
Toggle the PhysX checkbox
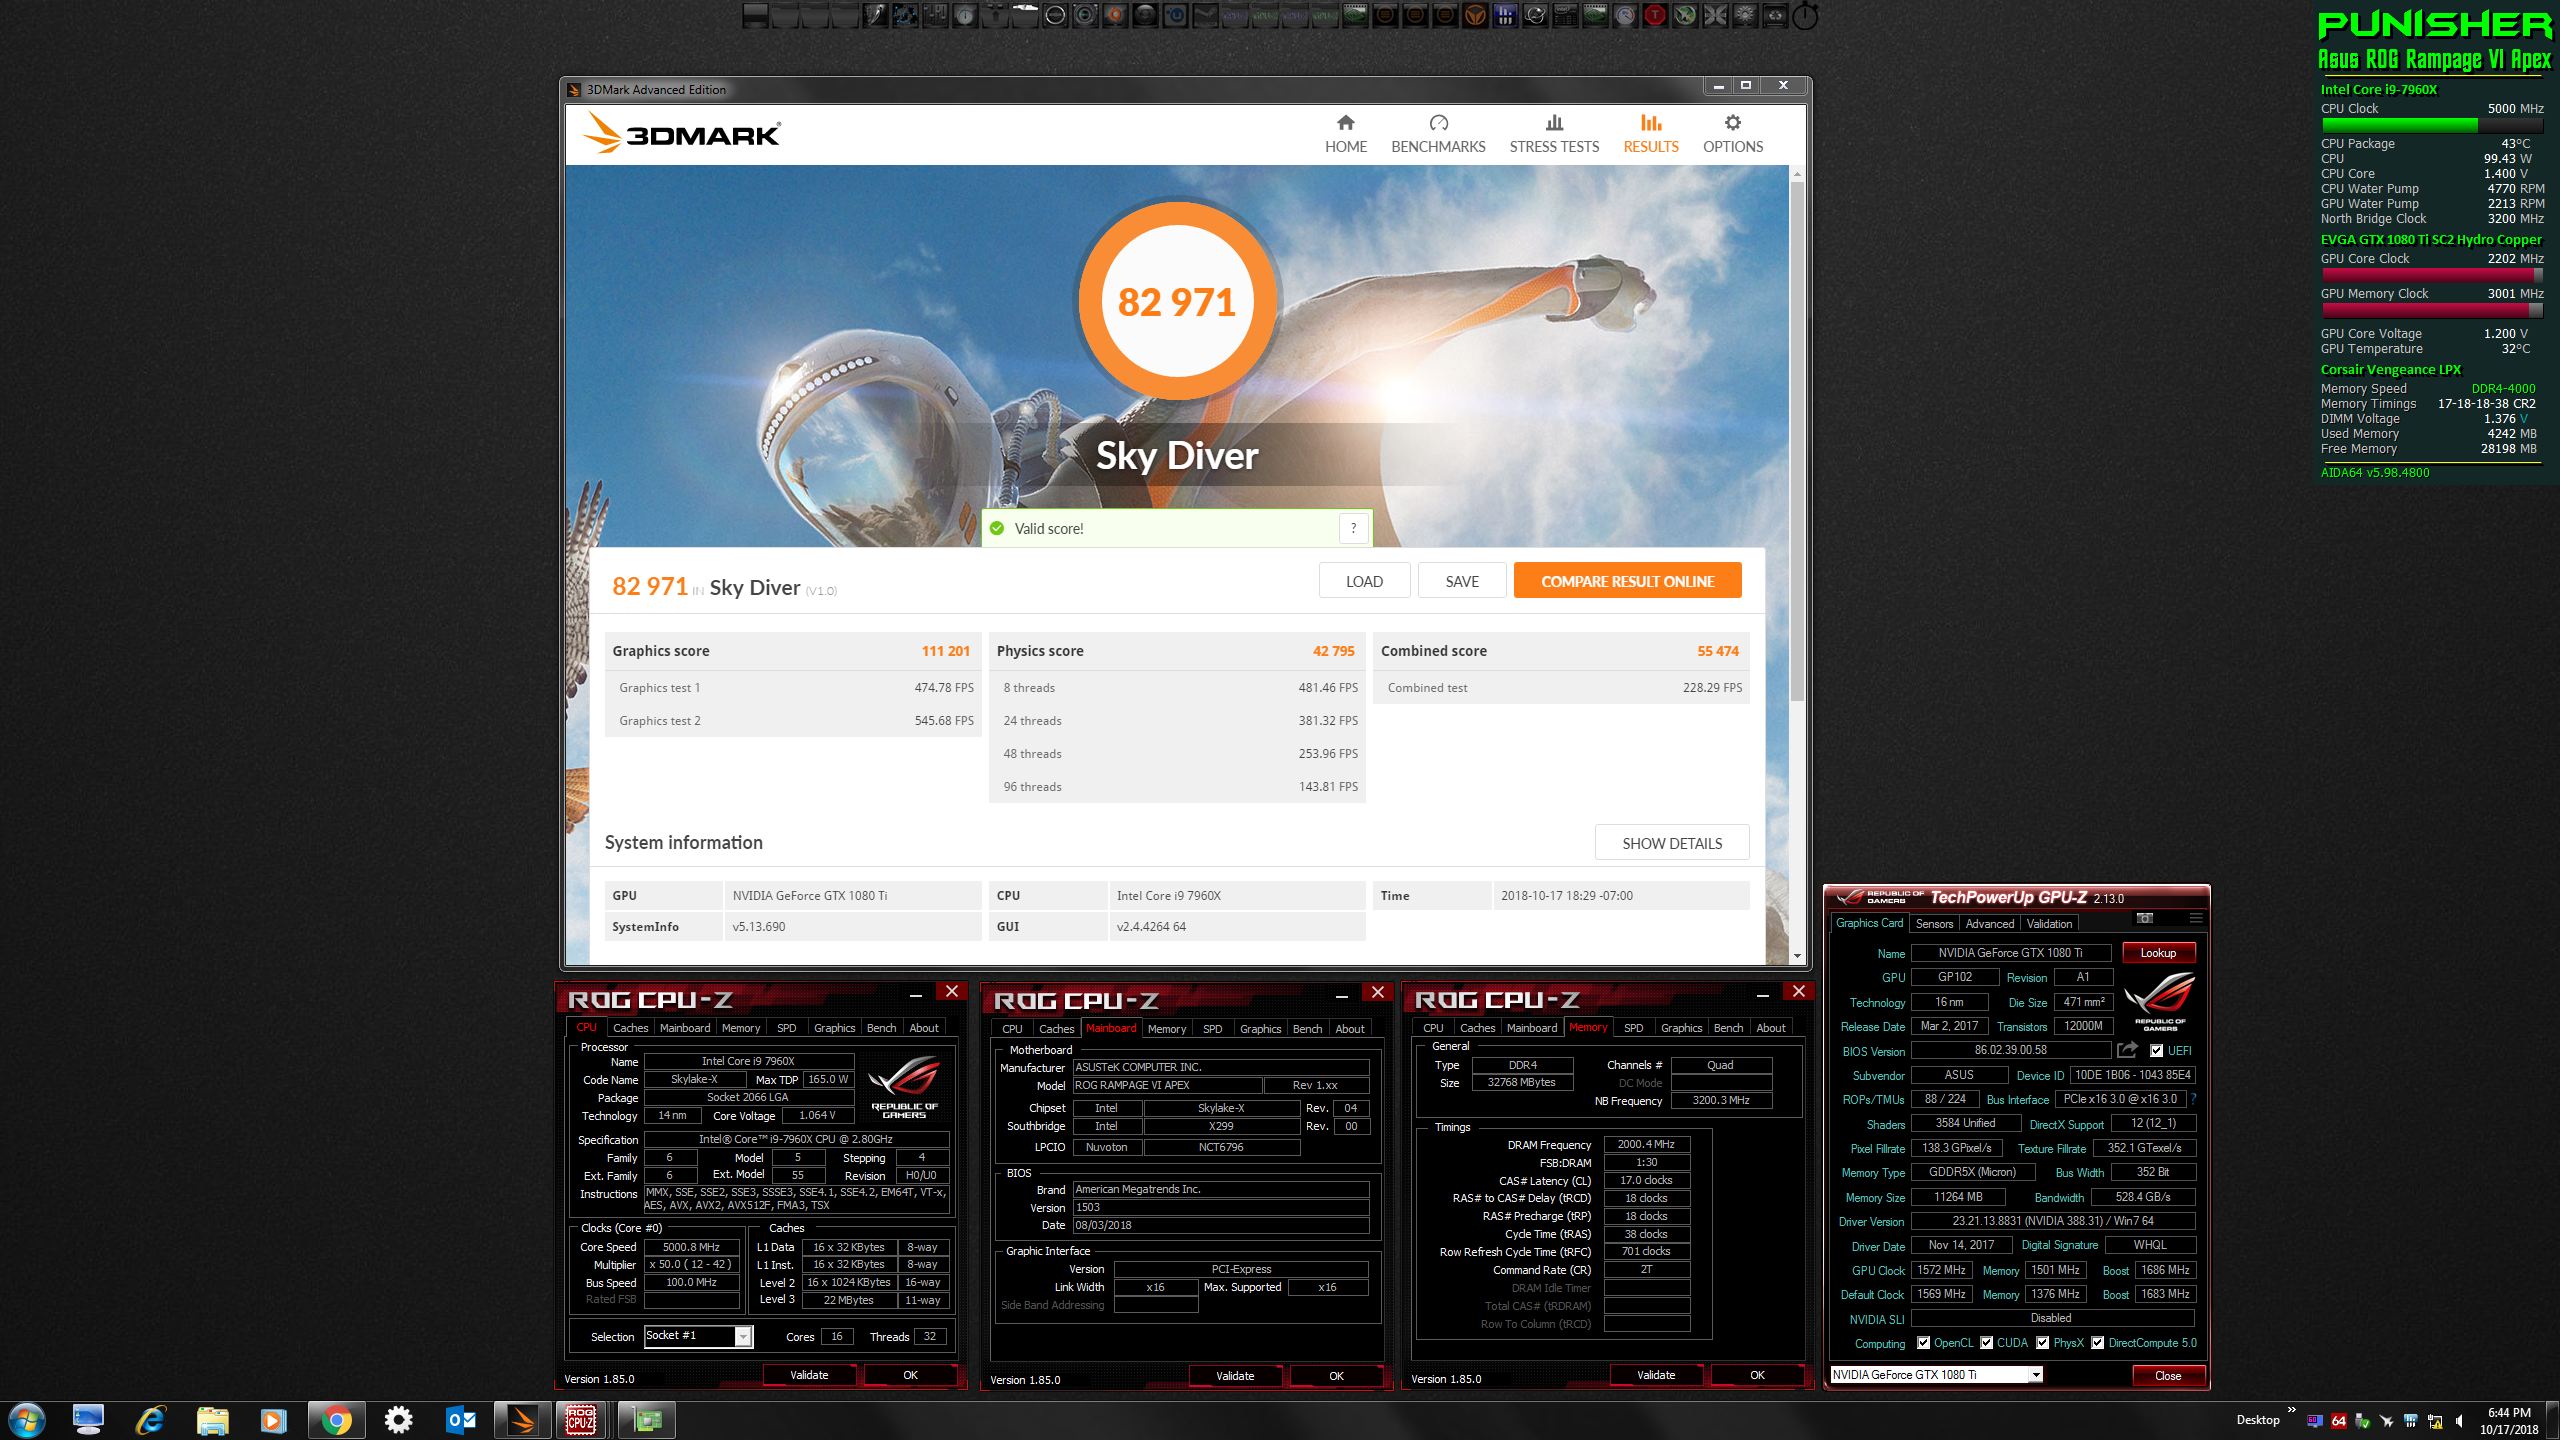click(x=2042, y=1343)
